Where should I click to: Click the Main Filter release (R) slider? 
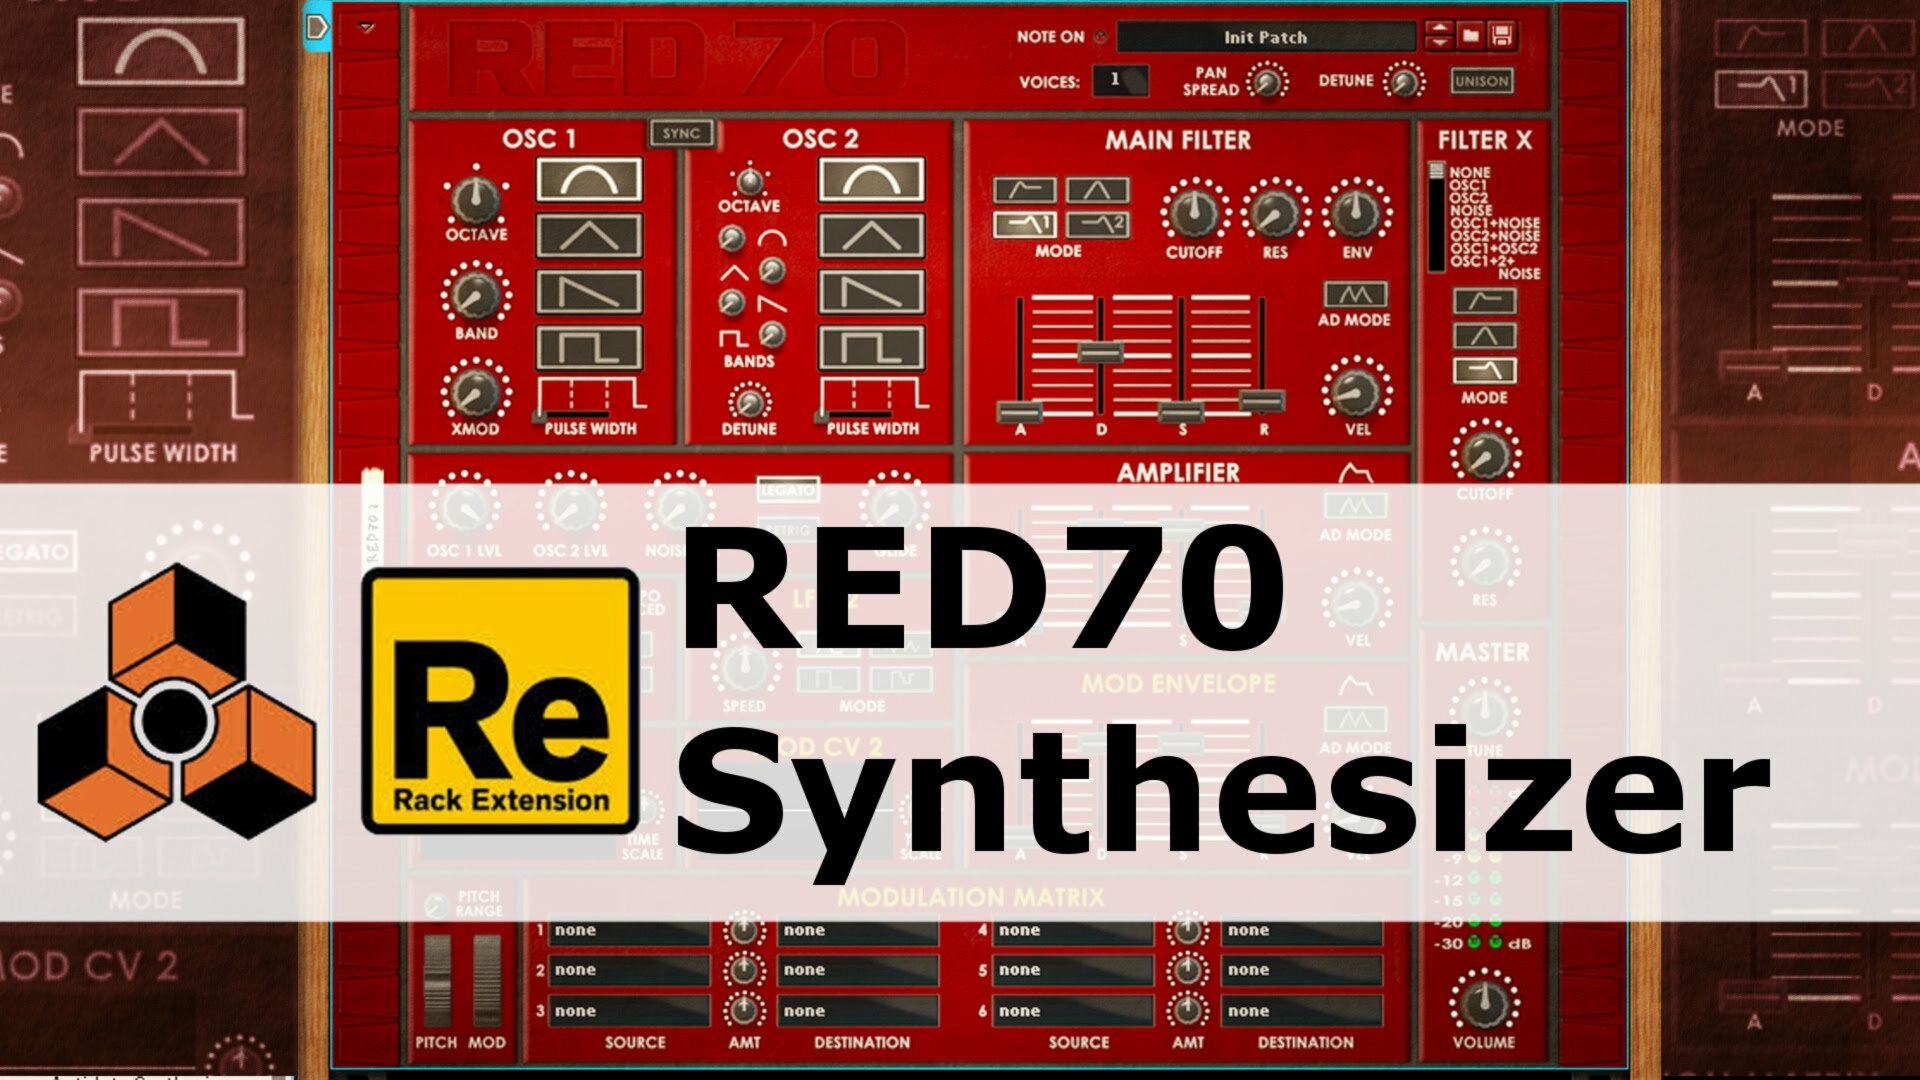tap(1262, 400)
